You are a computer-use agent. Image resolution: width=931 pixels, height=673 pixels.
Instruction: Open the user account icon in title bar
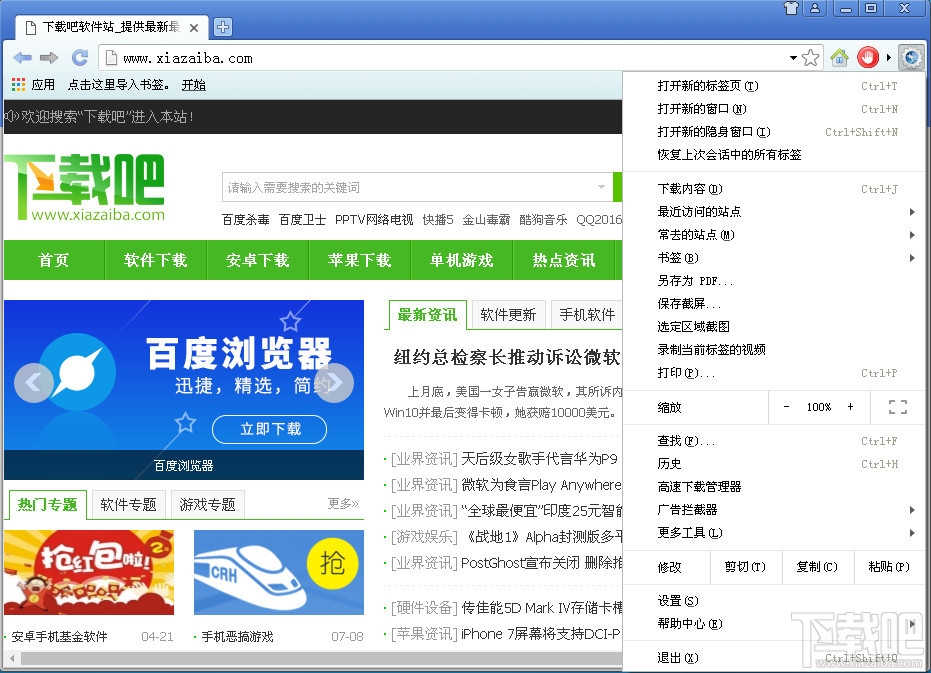click(x=815, y=8)
